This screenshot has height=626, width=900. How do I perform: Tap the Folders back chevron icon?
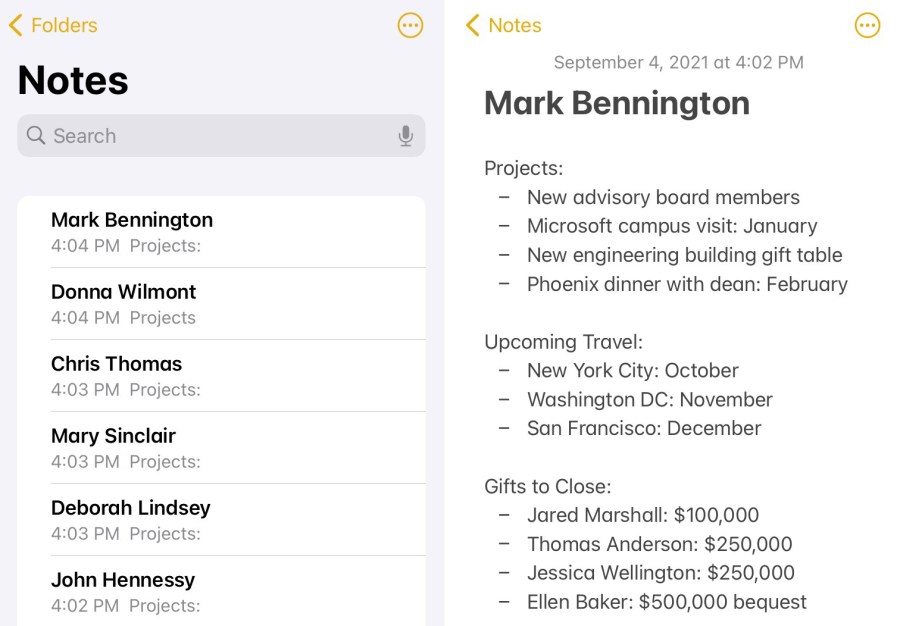(15, 26)
